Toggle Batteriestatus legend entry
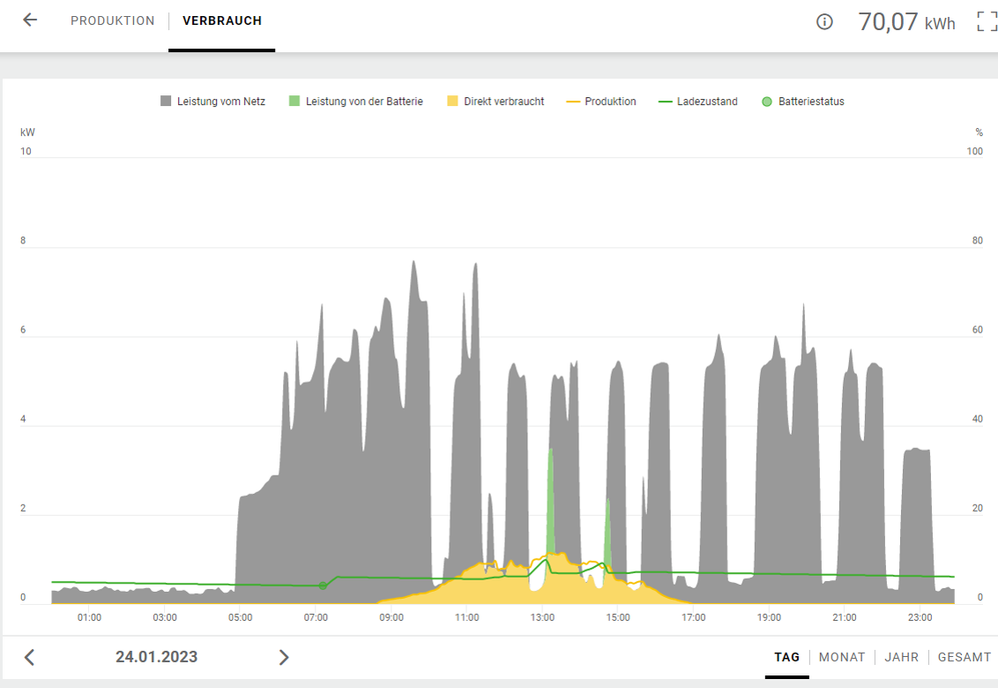The height and width of the screenshot is (688, 998). [803, 101]
